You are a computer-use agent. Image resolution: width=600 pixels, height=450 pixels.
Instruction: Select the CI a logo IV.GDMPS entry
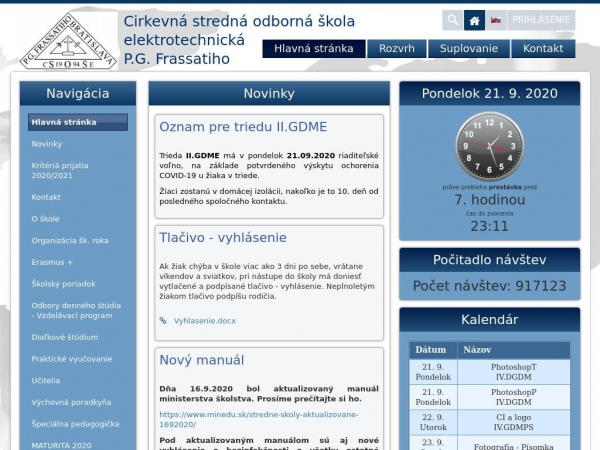click(514, 422)
